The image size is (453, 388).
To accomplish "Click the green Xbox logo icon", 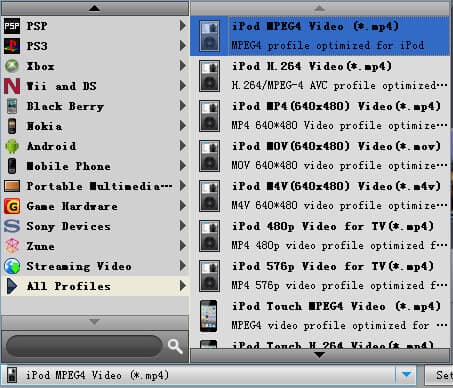I will click(12, 66).
